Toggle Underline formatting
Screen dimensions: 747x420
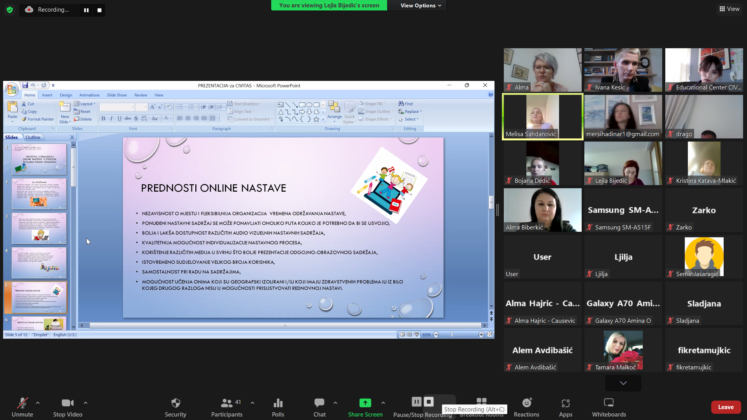coord(119,119)
